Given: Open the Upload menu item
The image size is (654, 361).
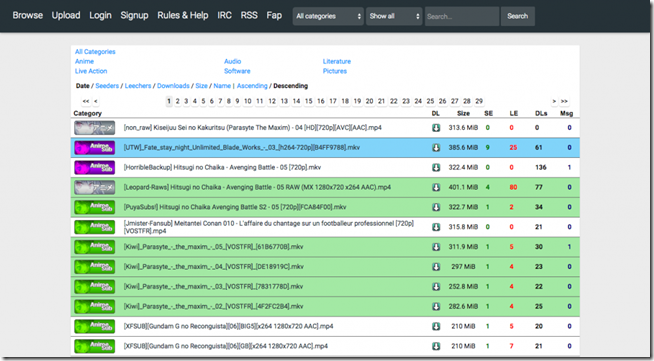Looking at the screenshot, I should tap(66, 15).
